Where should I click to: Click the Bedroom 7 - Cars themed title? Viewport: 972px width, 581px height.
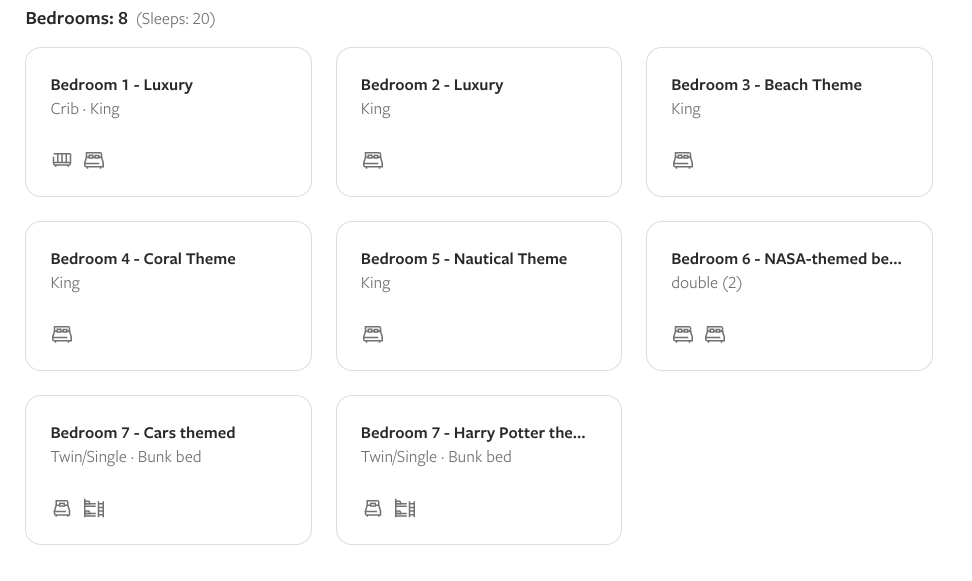click(x=143, y=433)
